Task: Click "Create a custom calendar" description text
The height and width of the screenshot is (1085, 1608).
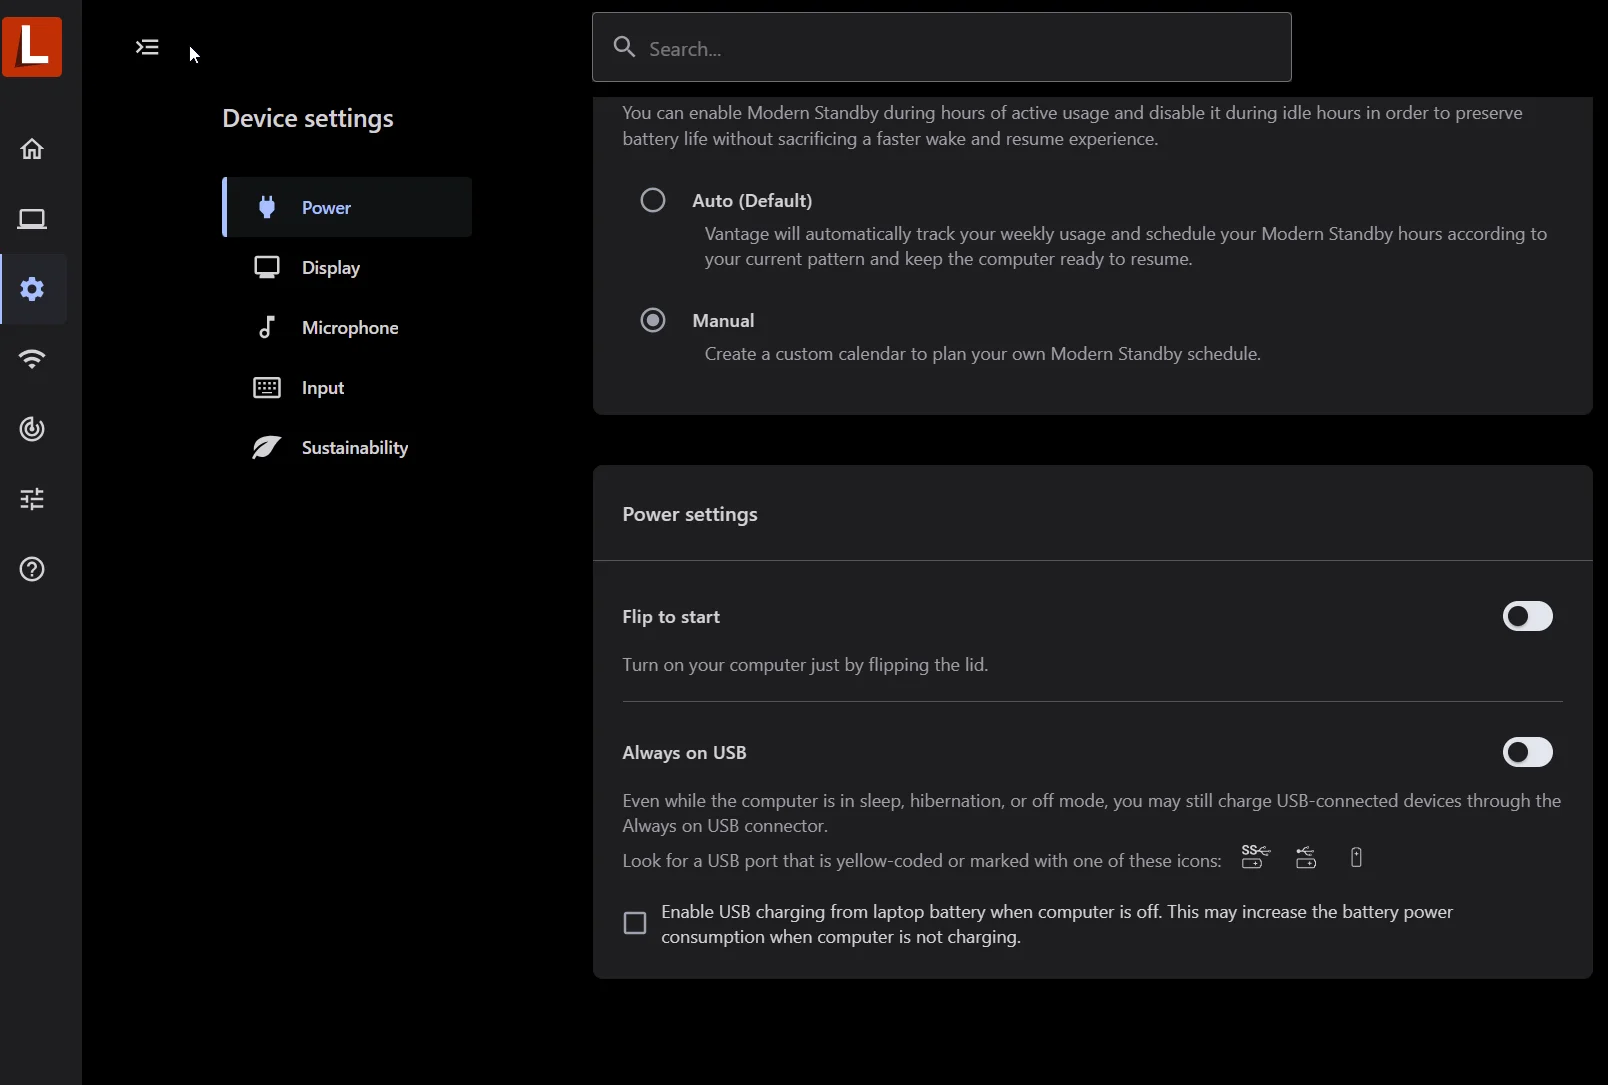Action: click(x=982, y=354)
